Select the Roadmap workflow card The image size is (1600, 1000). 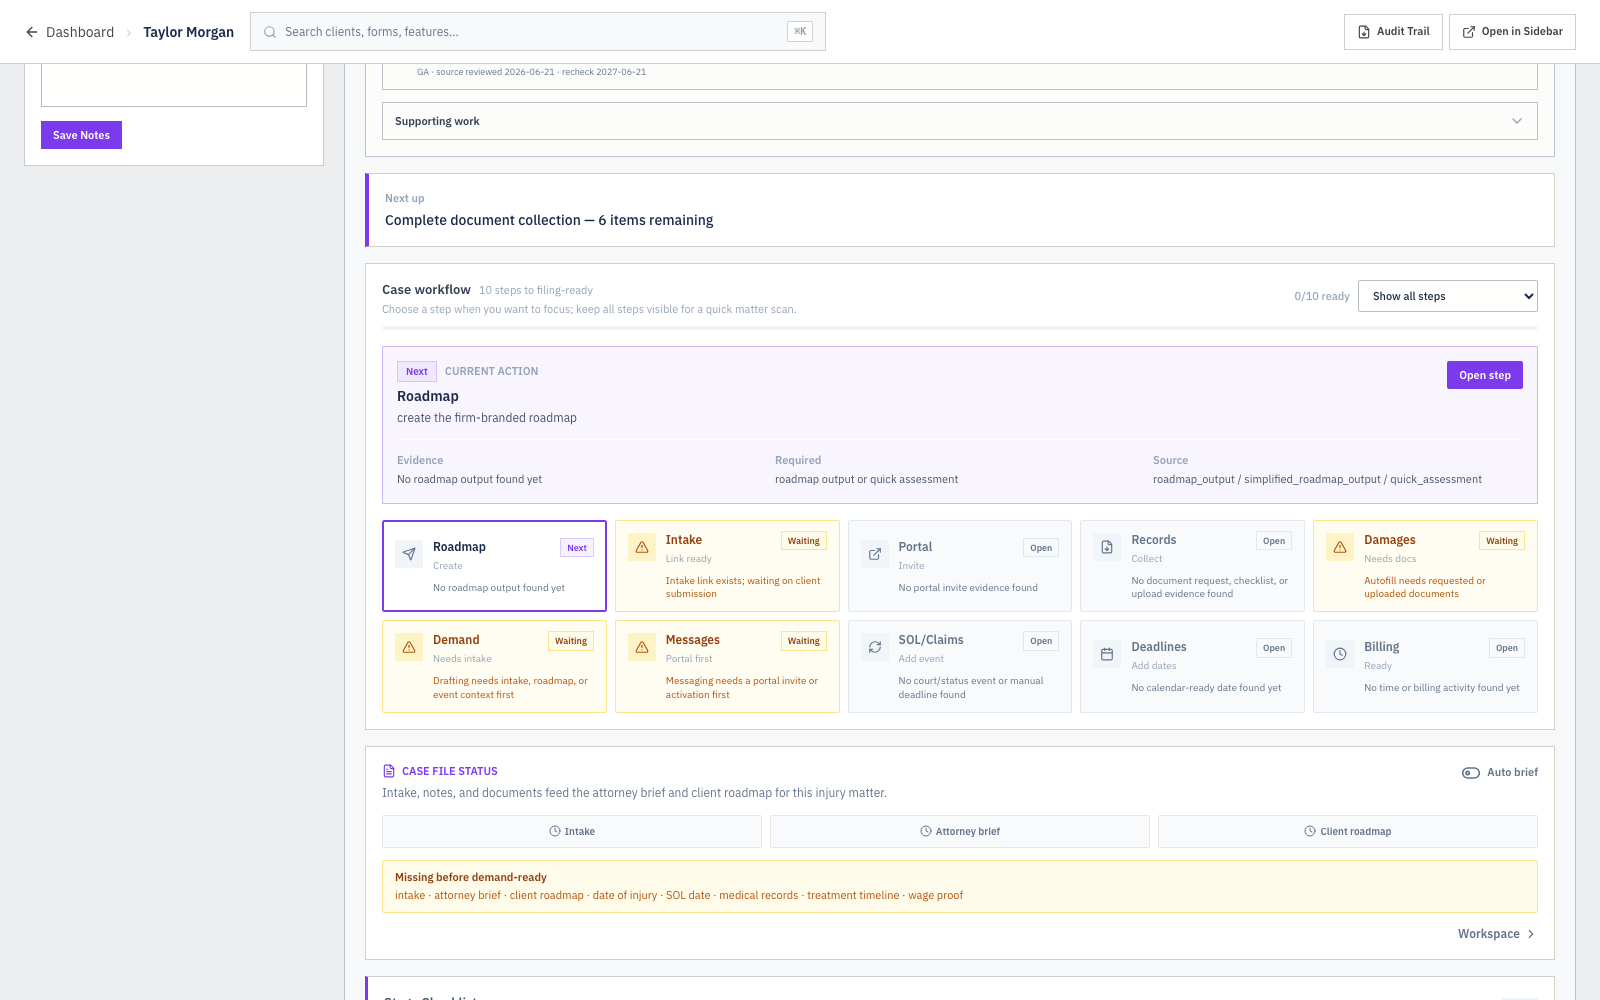point(494,566)
